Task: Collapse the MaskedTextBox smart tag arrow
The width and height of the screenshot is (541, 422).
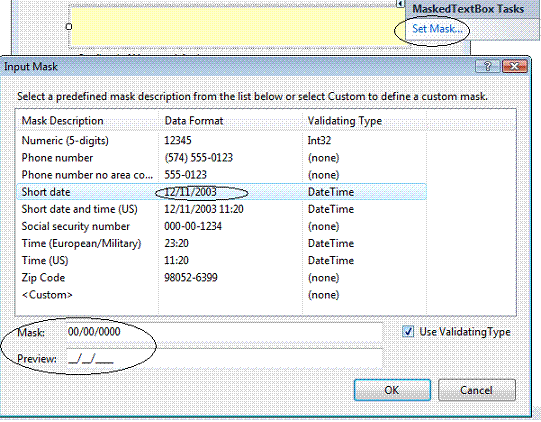Action: tap(400, 4)
